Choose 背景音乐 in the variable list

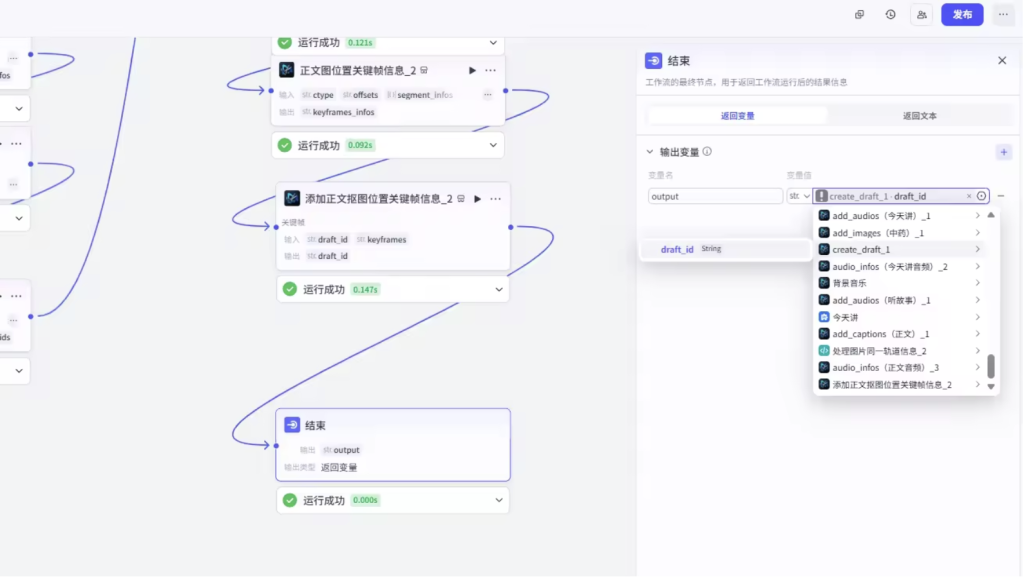coord(849,283)
